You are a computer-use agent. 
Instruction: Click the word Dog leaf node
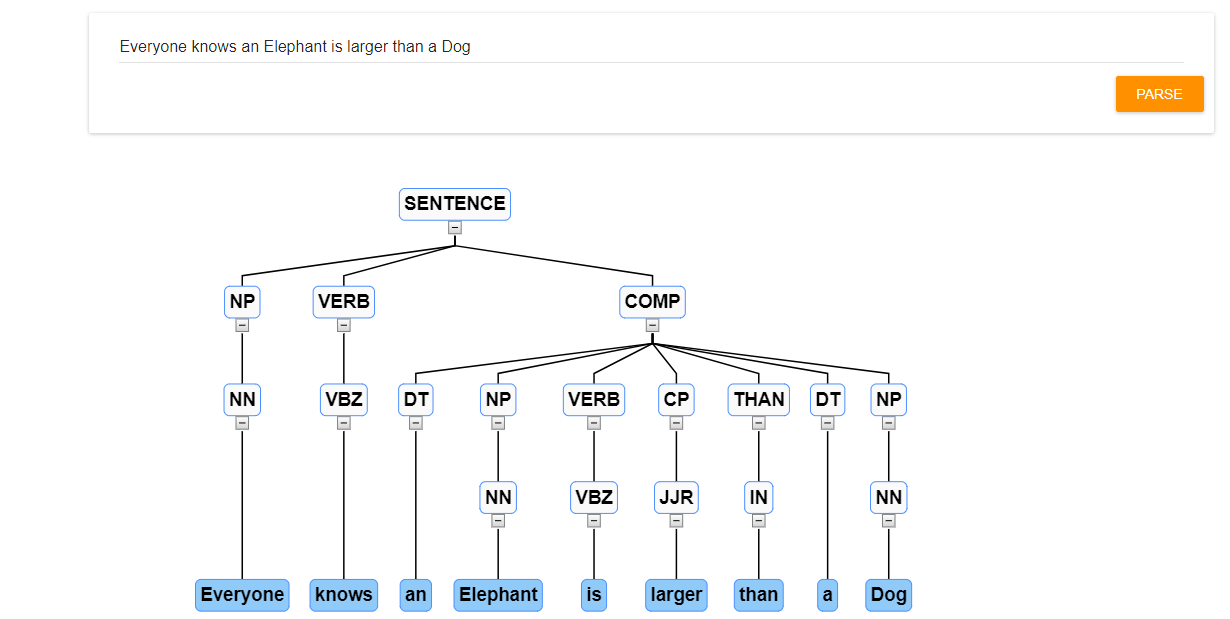tap(888, 595)
